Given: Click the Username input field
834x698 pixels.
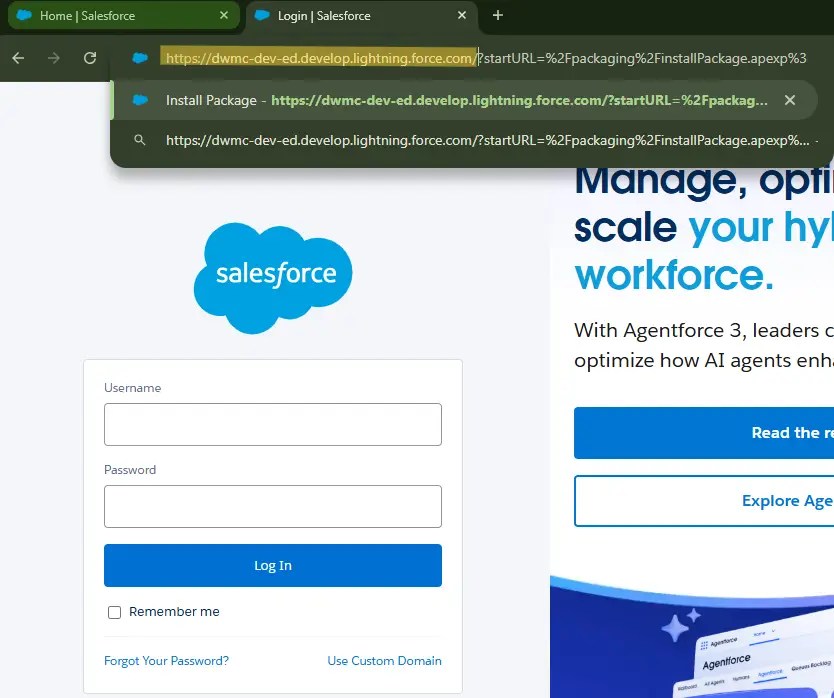Looking at the screenshot, I should [272, 424].
